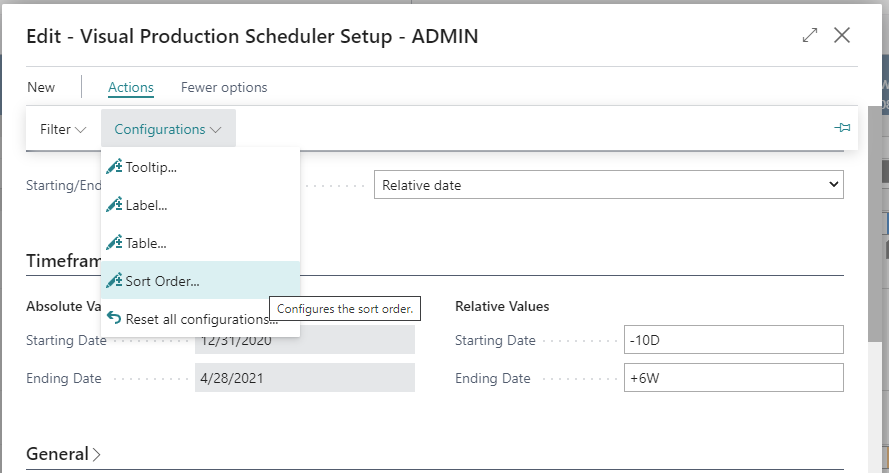Switch to the Actions tab

(131, 87)
